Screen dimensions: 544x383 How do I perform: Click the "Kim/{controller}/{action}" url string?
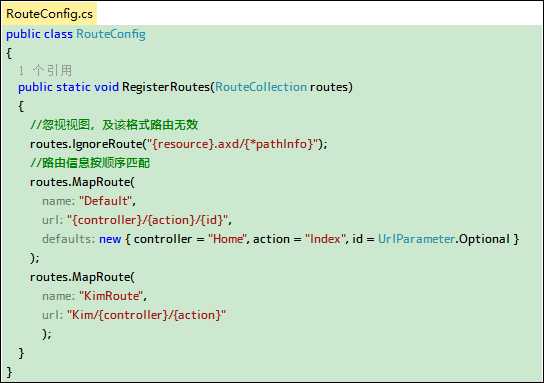(146, 315)
